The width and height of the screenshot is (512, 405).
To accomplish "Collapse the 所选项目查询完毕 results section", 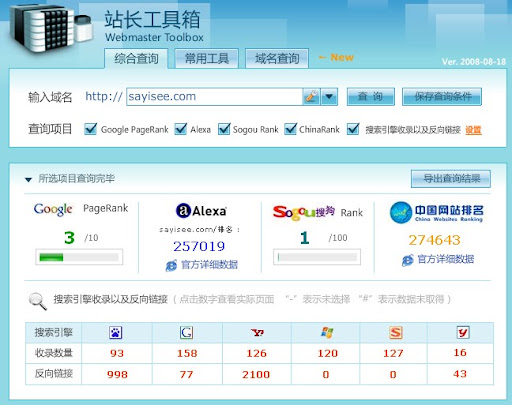I will coord(28,180).
